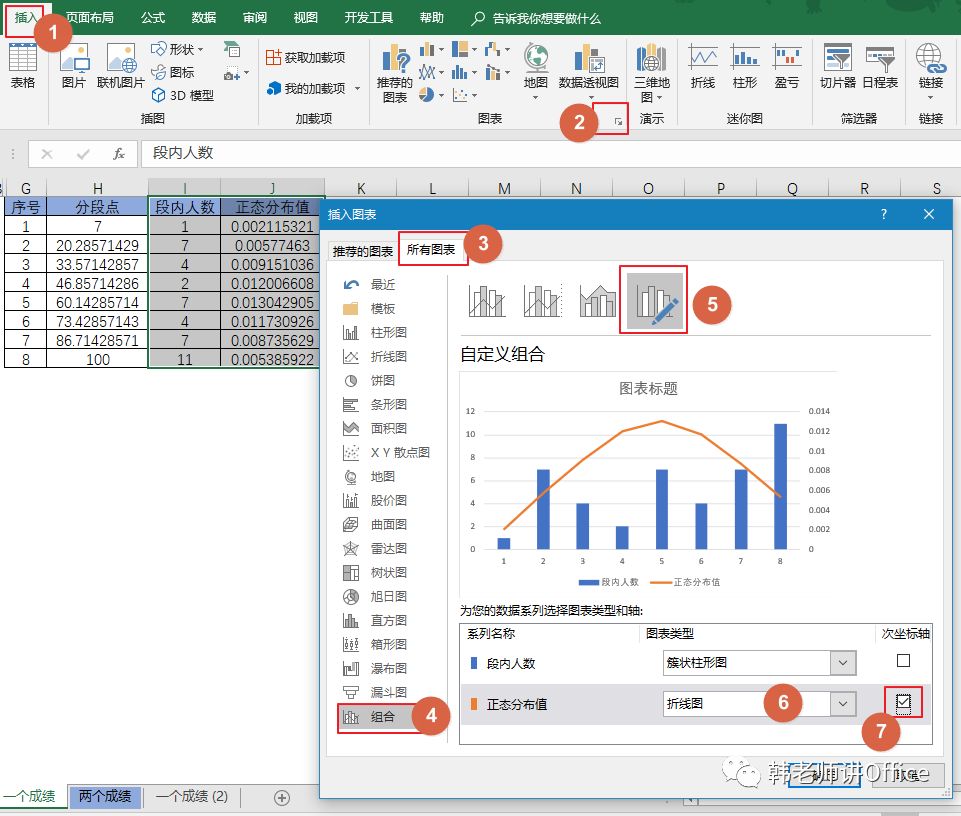The image size is (961, 816).
Task: Insert a 盈亏 win/loss sparkline
Action: click(787, 66)
